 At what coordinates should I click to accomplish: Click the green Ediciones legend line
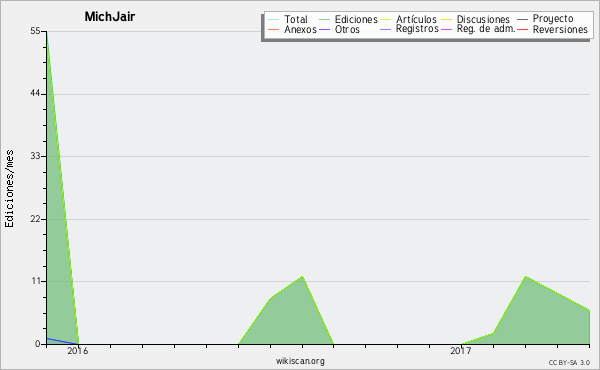click(x=324, y=20)
